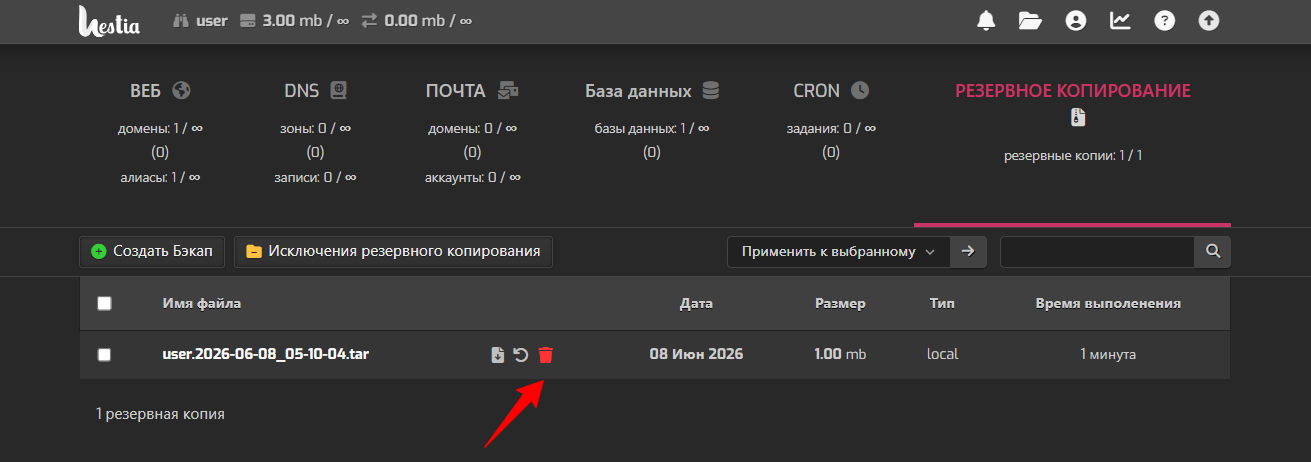The height and width of the screenshot is (462, 1311).
Task: Click the 1 минута runtime cell
Action: coord(1108,354)
